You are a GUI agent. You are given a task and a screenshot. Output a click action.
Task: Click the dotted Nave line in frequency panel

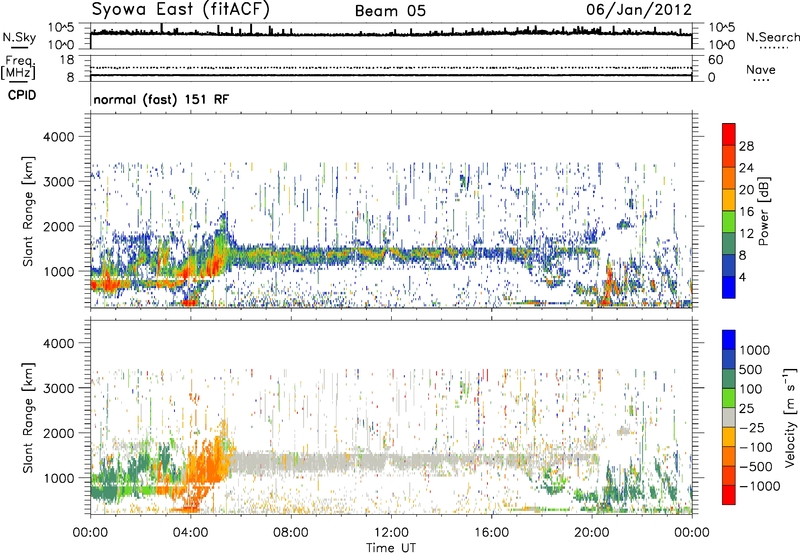[391, 67]
